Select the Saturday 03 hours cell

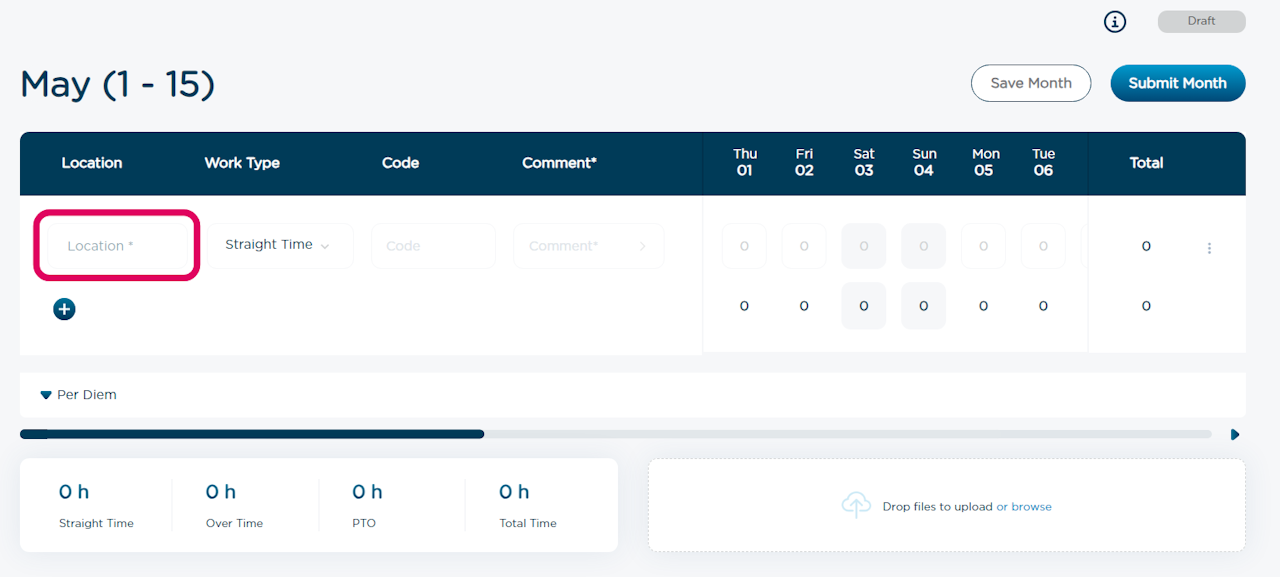(863, 245)
